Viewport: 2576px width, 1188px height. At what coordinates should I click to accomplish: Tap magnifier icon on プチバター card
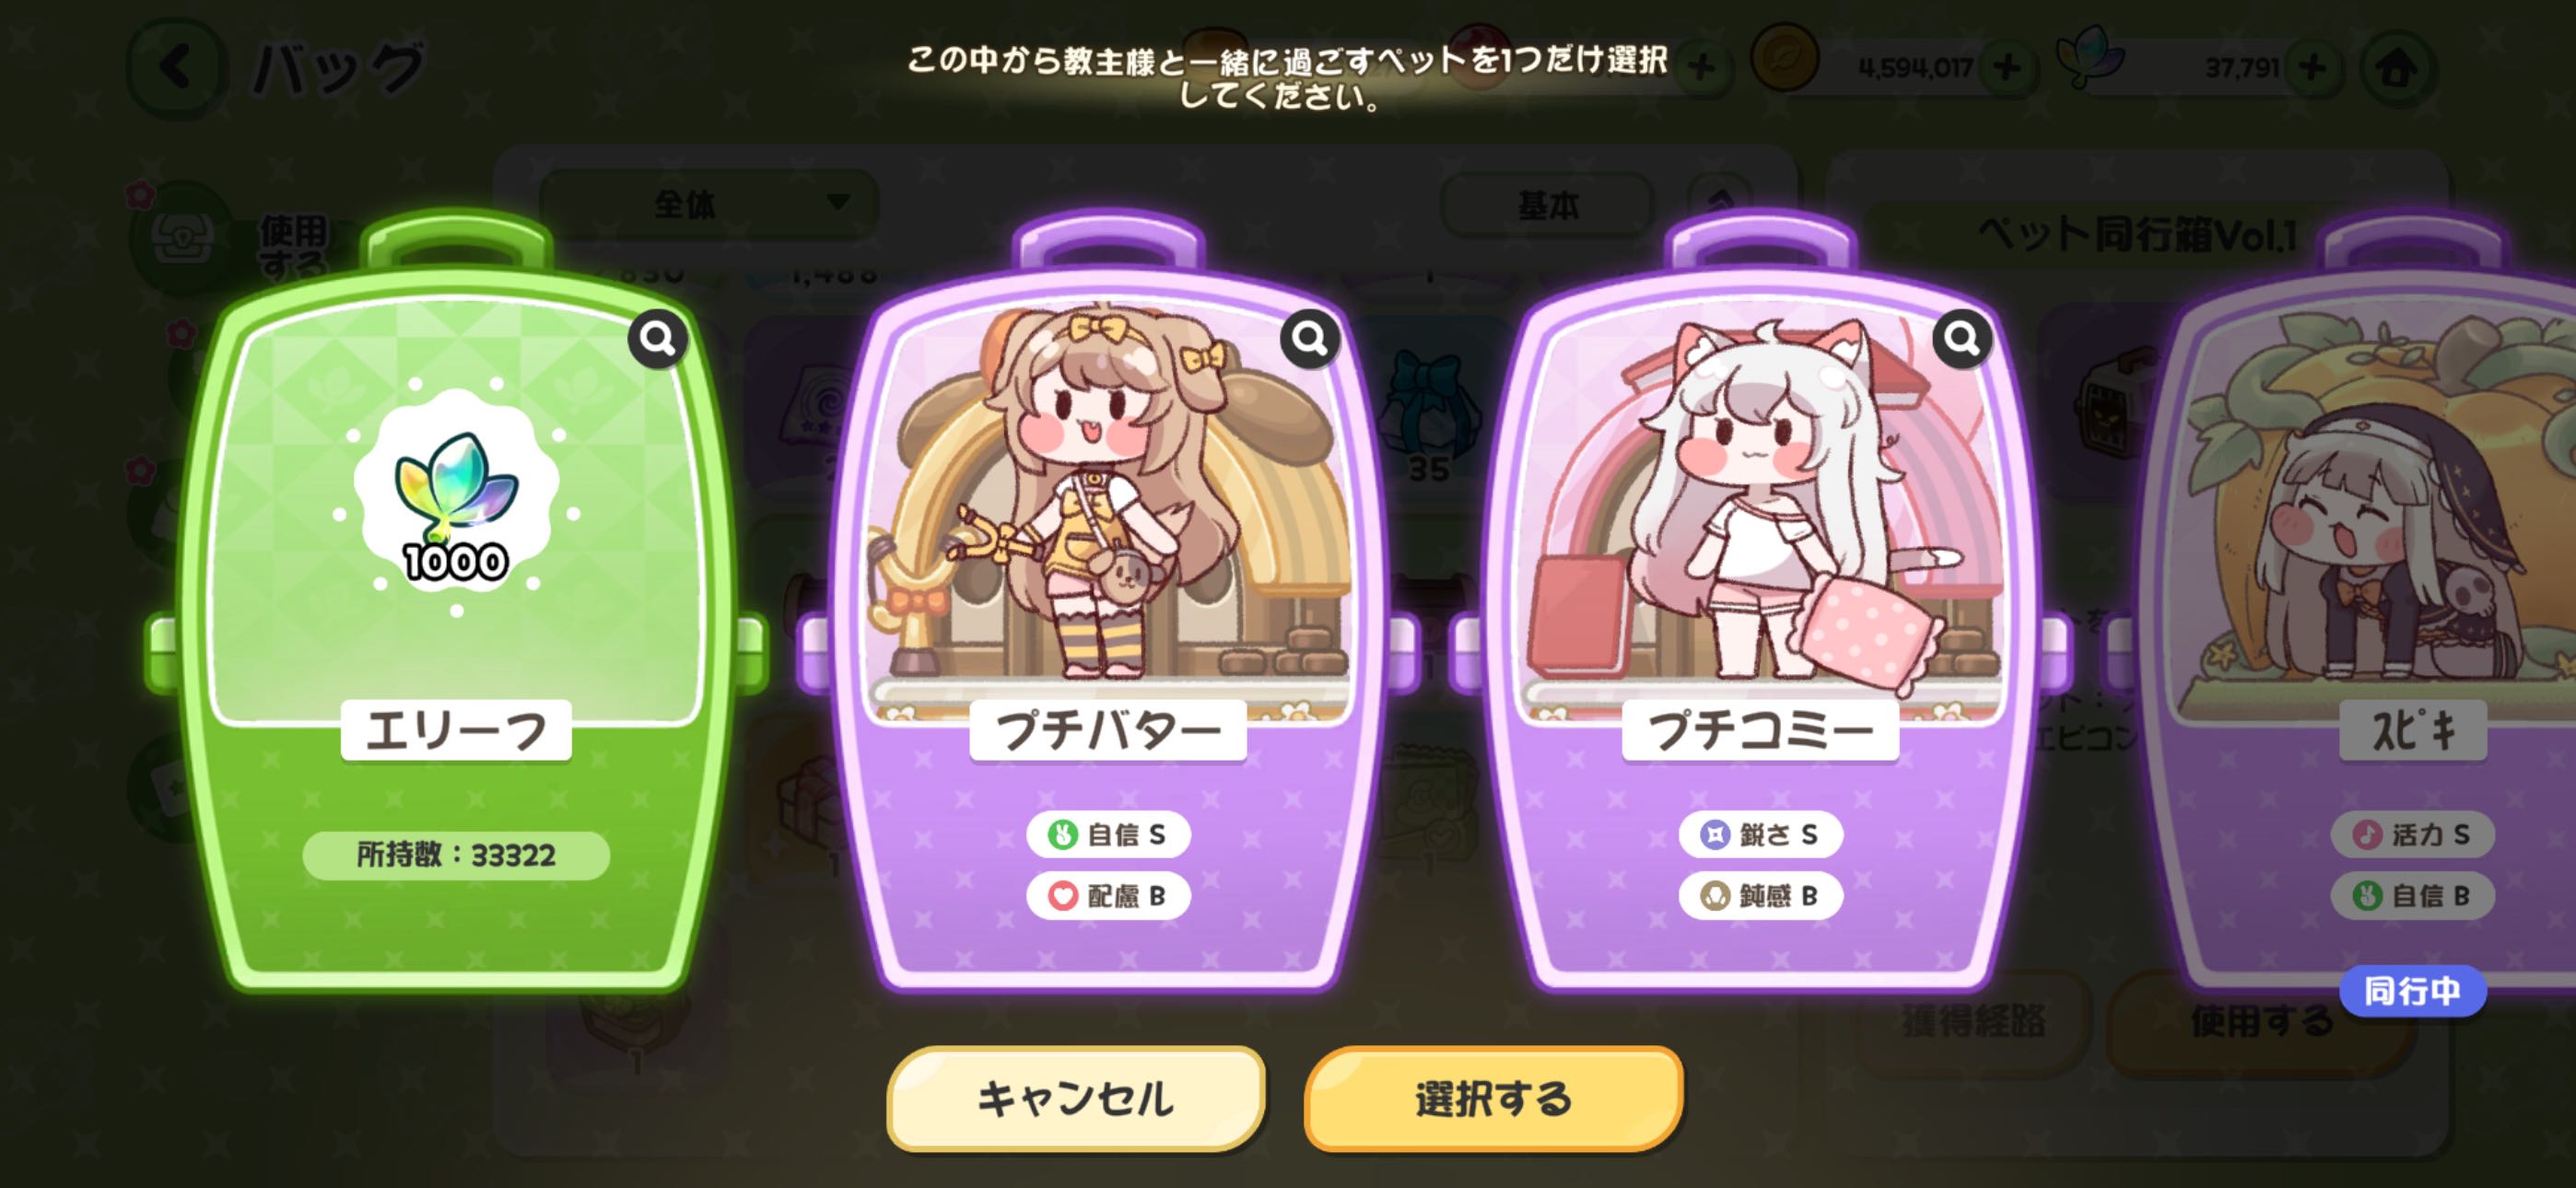(1309, 340)
